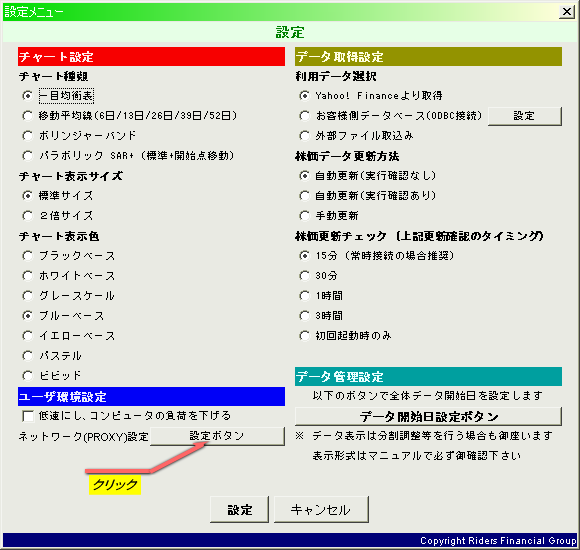Choose 外部ファイル取込み data source

click(304, 136)
